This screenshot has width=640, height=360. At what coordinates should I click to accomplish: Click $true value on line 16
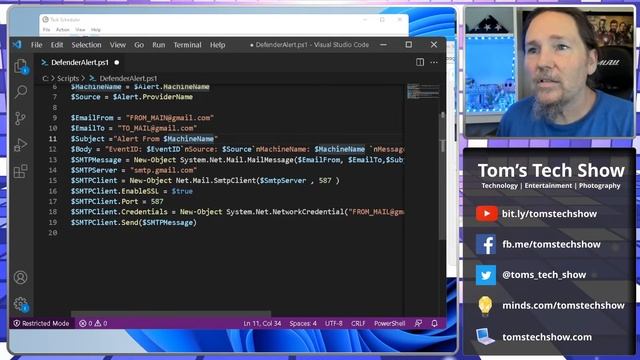182,191
